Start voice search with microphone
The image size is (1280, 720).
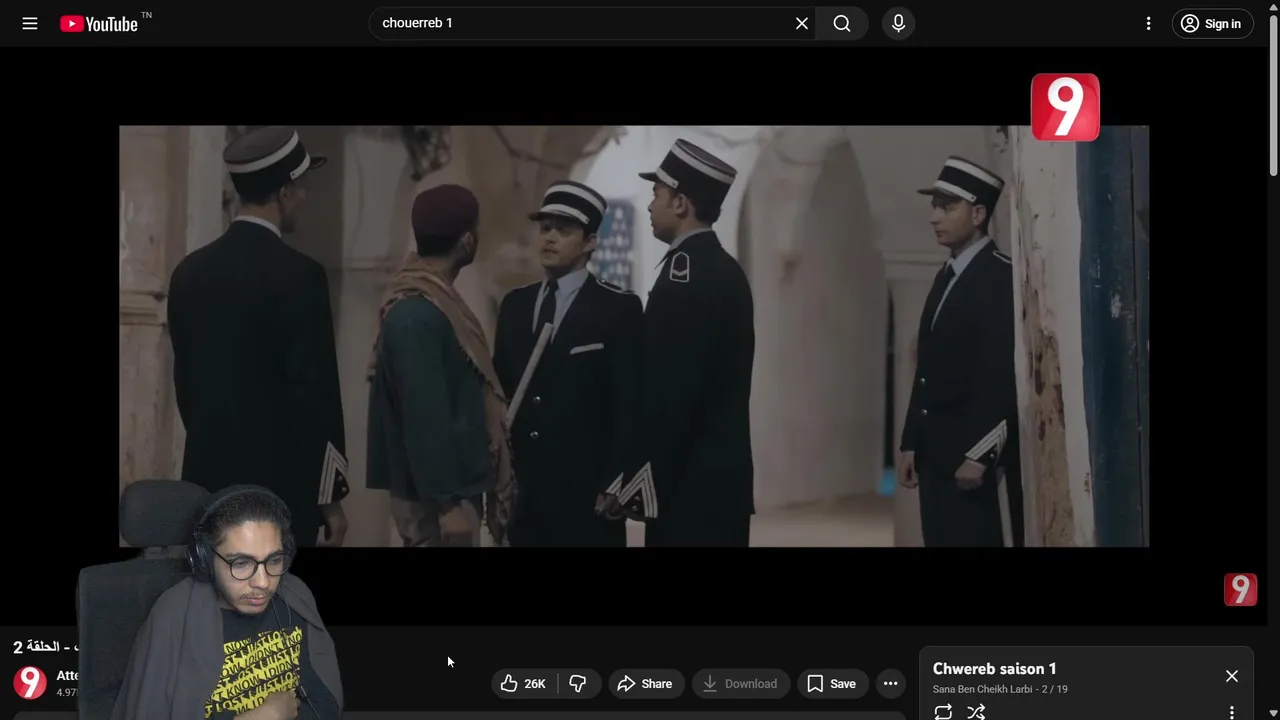(x=898, y=23)
